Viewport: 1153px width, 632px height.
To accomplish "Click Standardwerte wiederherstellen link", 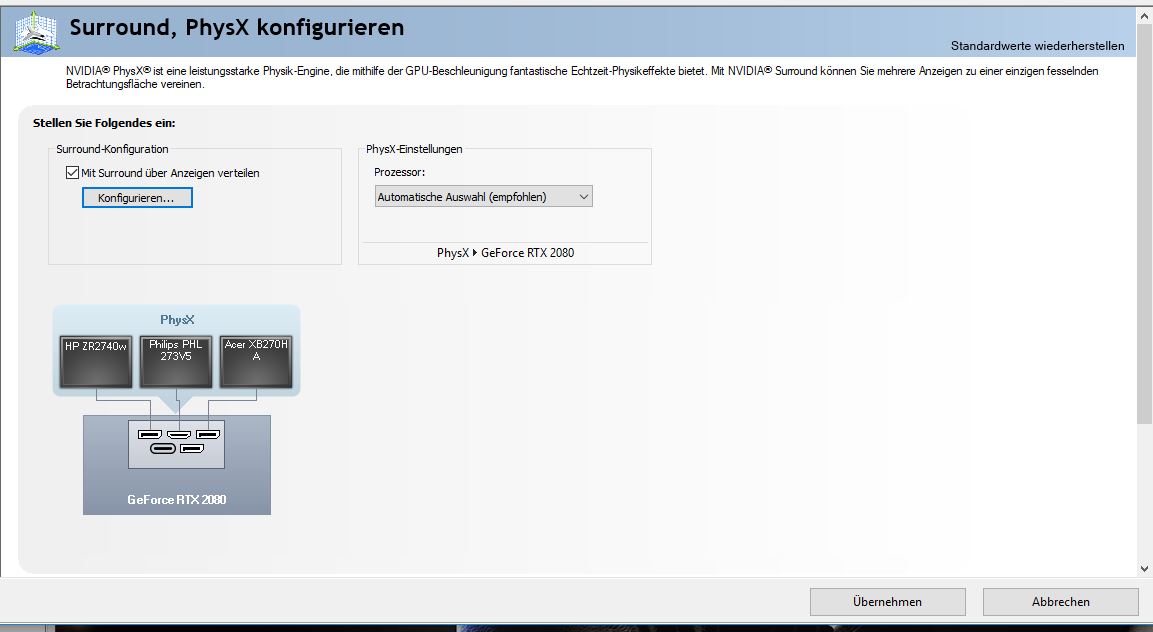I will [1037, 46].
